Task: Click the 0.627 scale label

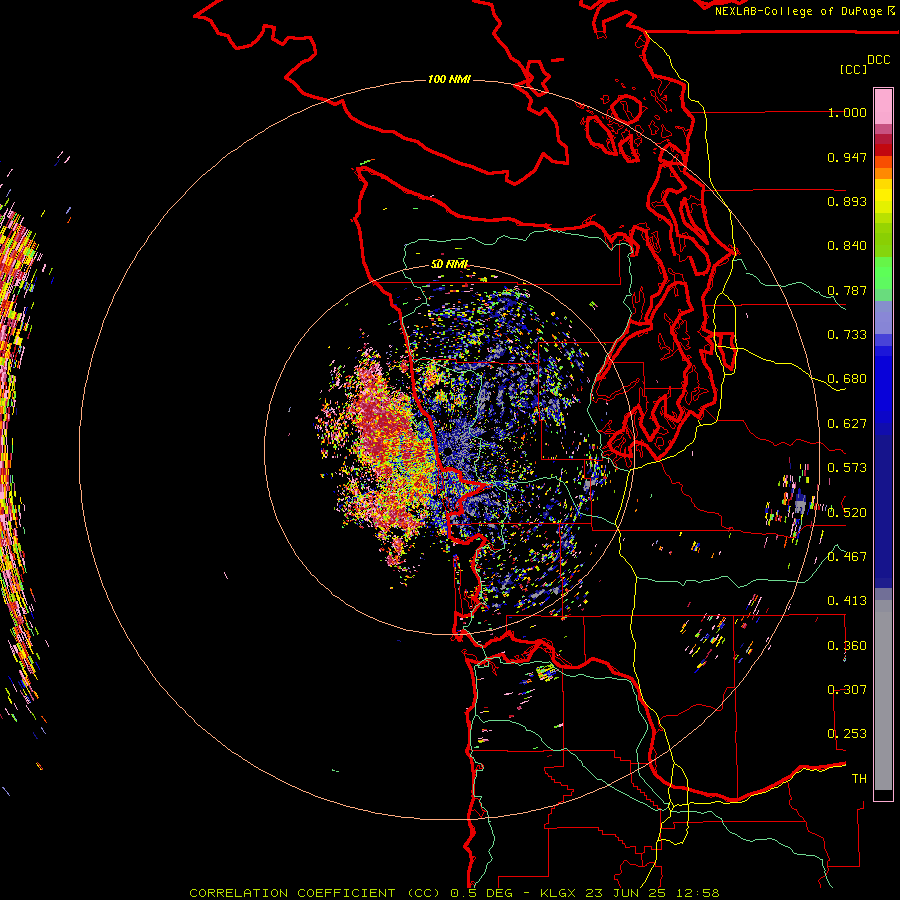Action: [847, 424]
